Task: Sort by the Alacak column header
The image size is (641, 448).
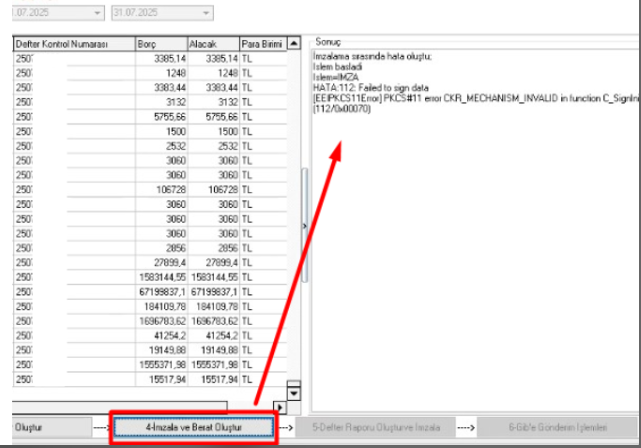Action: pos(212,44)
